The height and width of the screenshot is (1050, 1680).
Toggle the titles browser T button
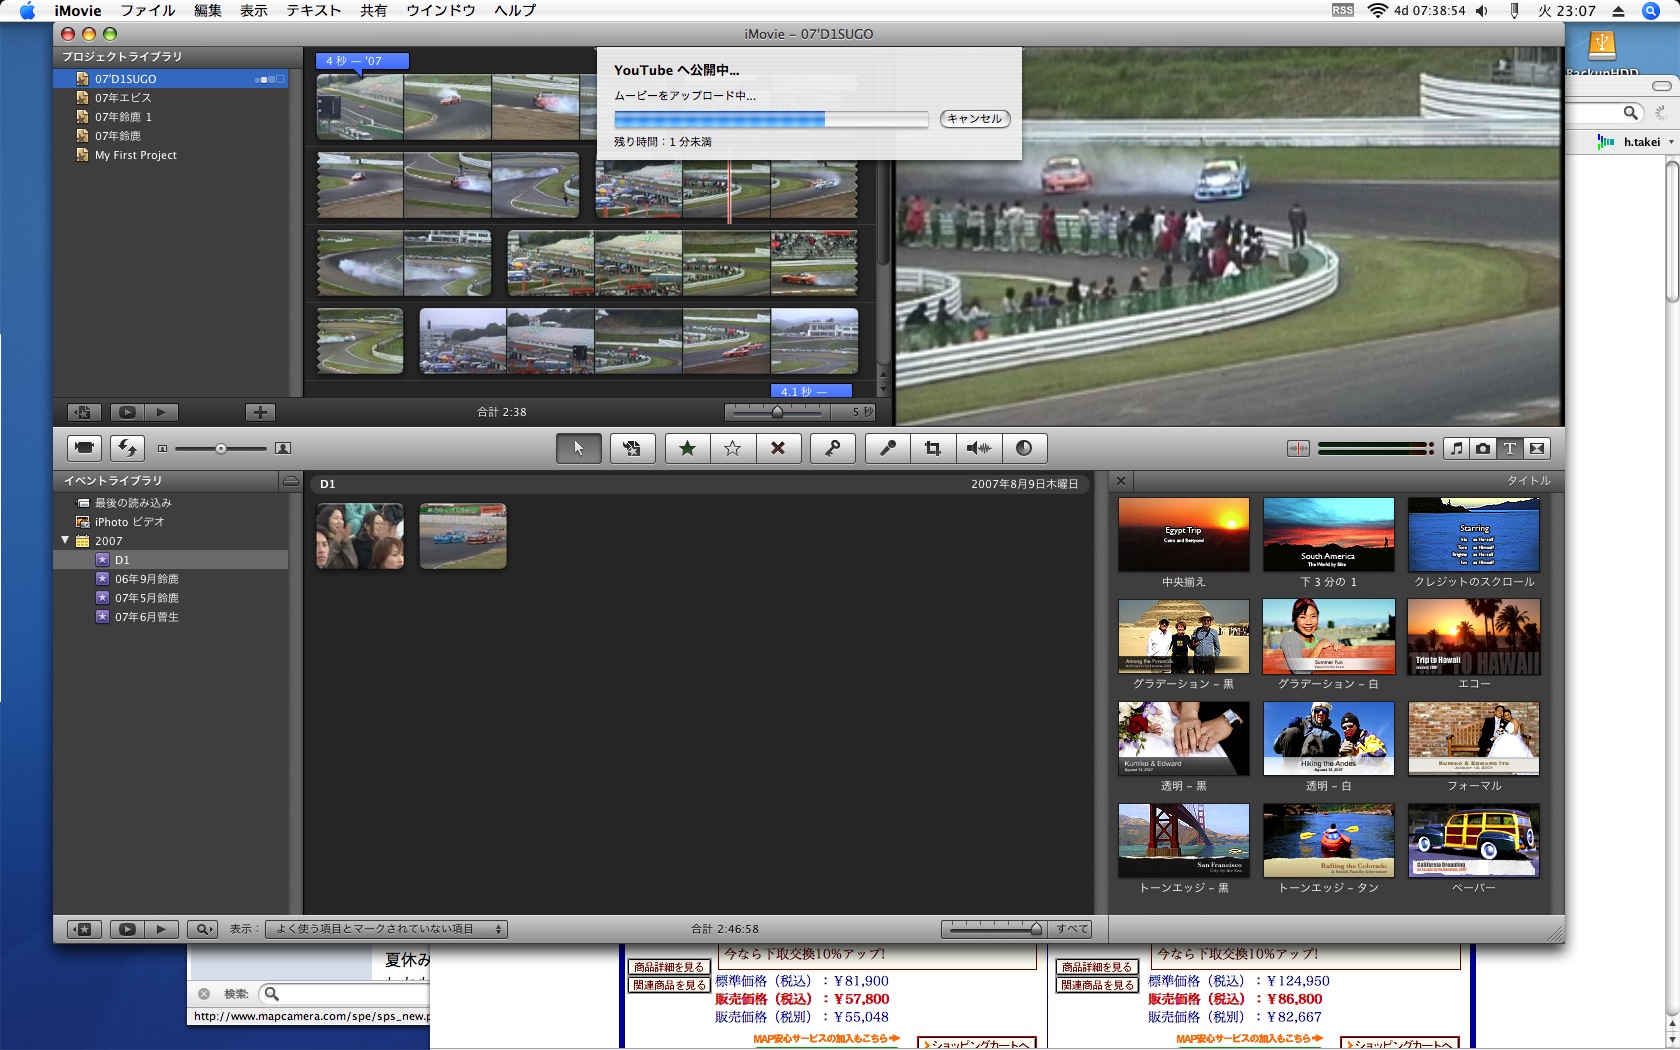[x=1510, y=448]
